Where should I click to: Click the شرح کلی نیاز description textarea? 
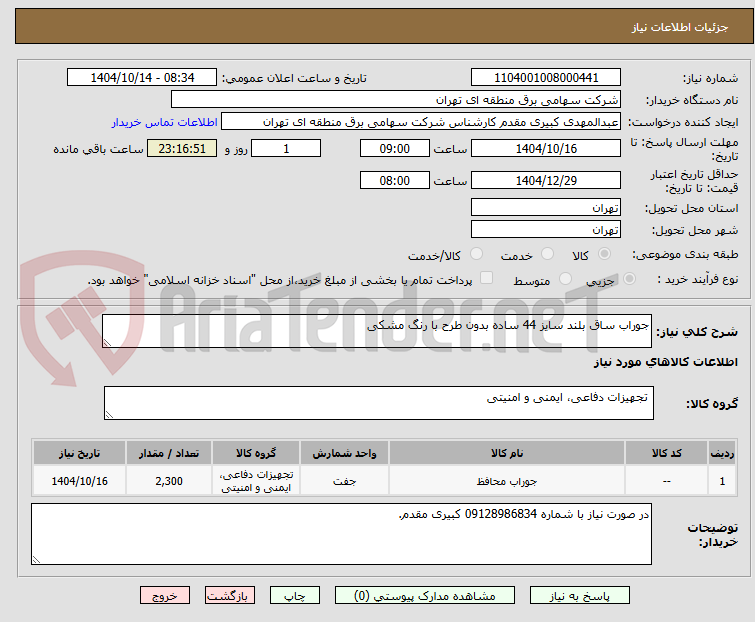tap(377, 331)
